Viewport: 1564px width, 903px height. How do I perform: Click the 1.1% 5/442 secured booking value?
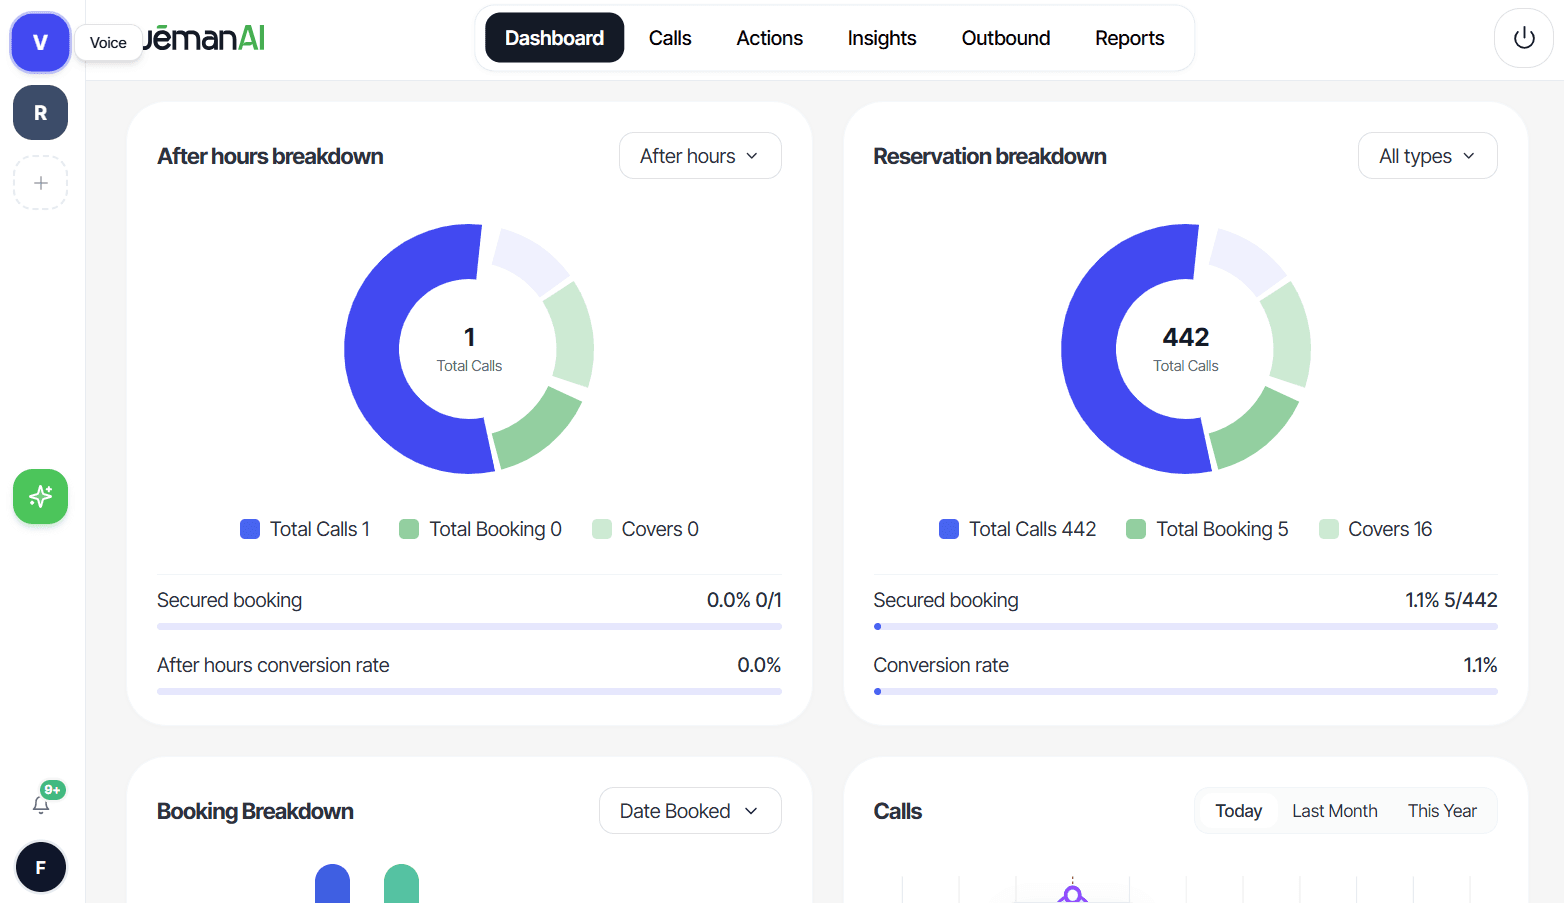[x=1451, y=600]
